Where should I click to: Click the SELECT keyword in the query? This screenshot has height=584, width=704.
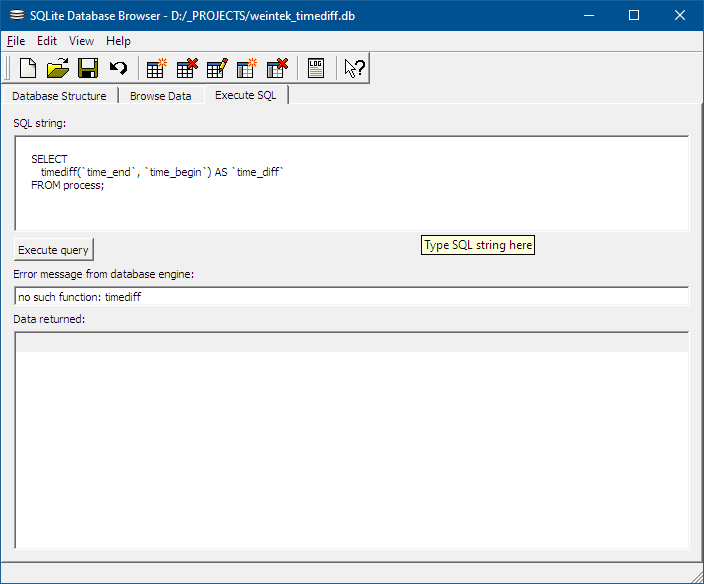[49, 159]
